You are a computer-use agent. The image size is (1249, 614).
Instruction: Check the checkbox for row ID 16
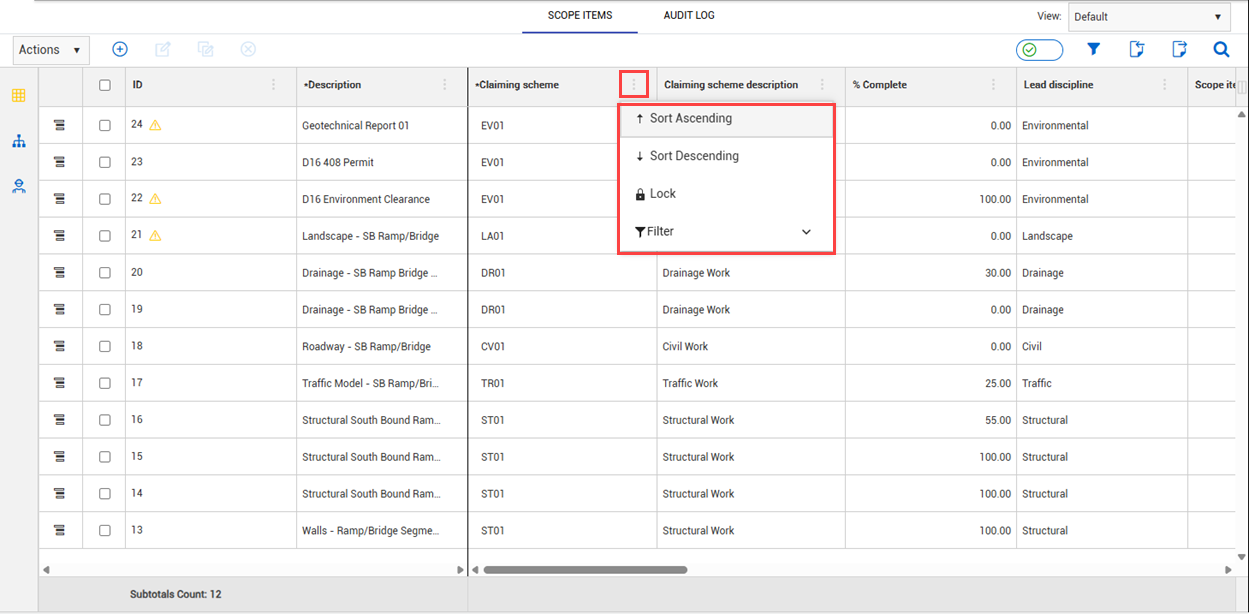pyautogui.click(x=105, y=420)
